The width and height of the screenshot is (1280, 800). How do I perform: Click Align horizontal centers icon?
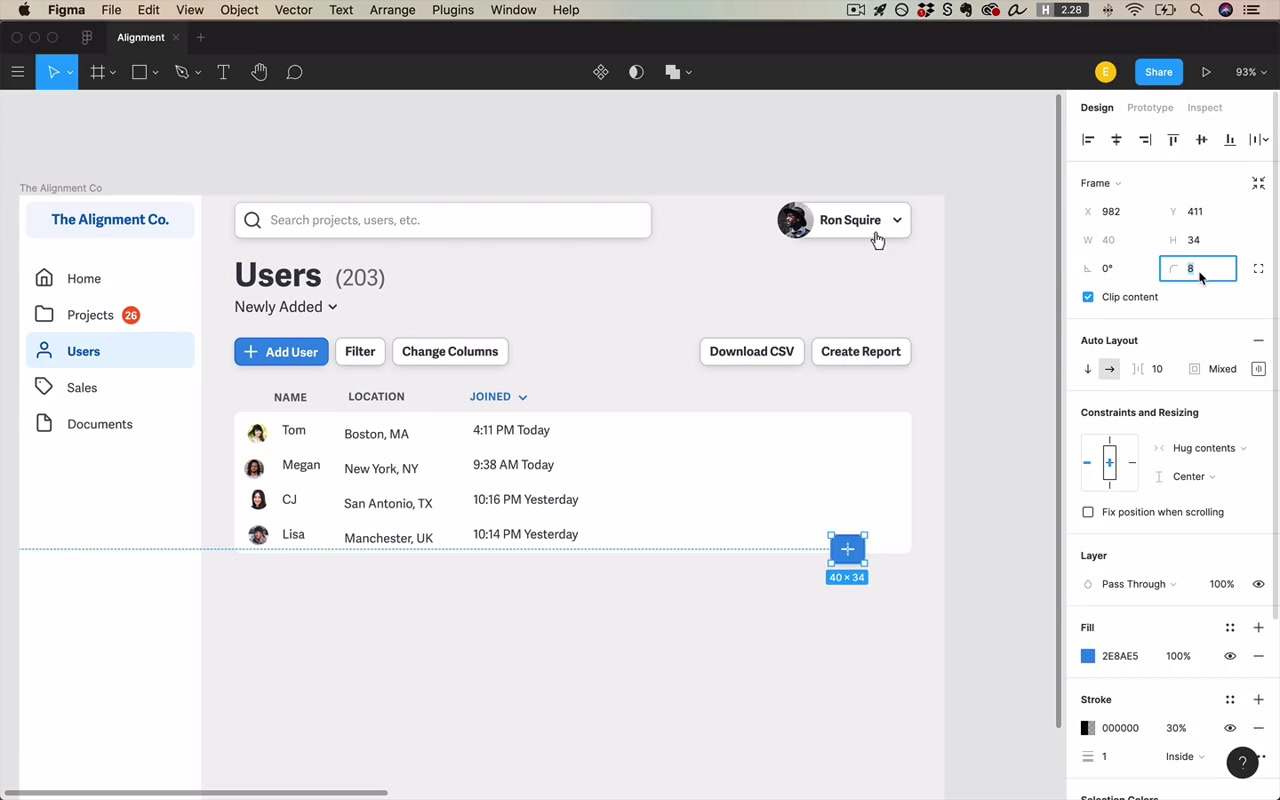pos(1116,140)
